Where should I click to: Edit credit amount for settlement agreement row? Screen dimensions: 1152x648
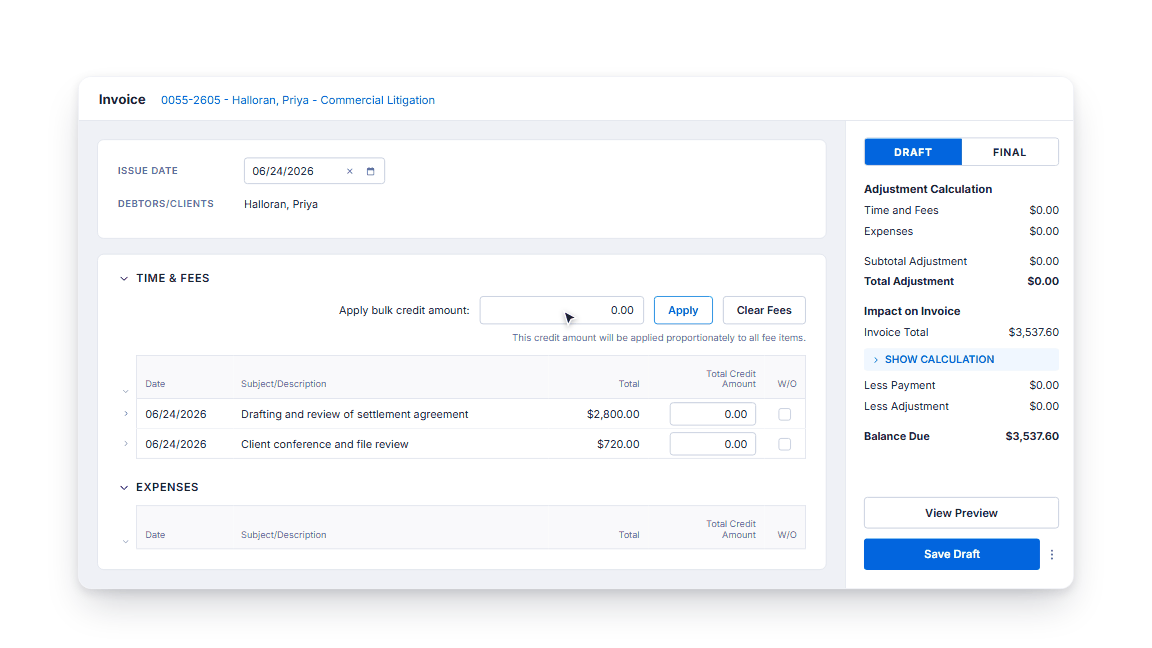pyautogui.click(x=713, y=414)
